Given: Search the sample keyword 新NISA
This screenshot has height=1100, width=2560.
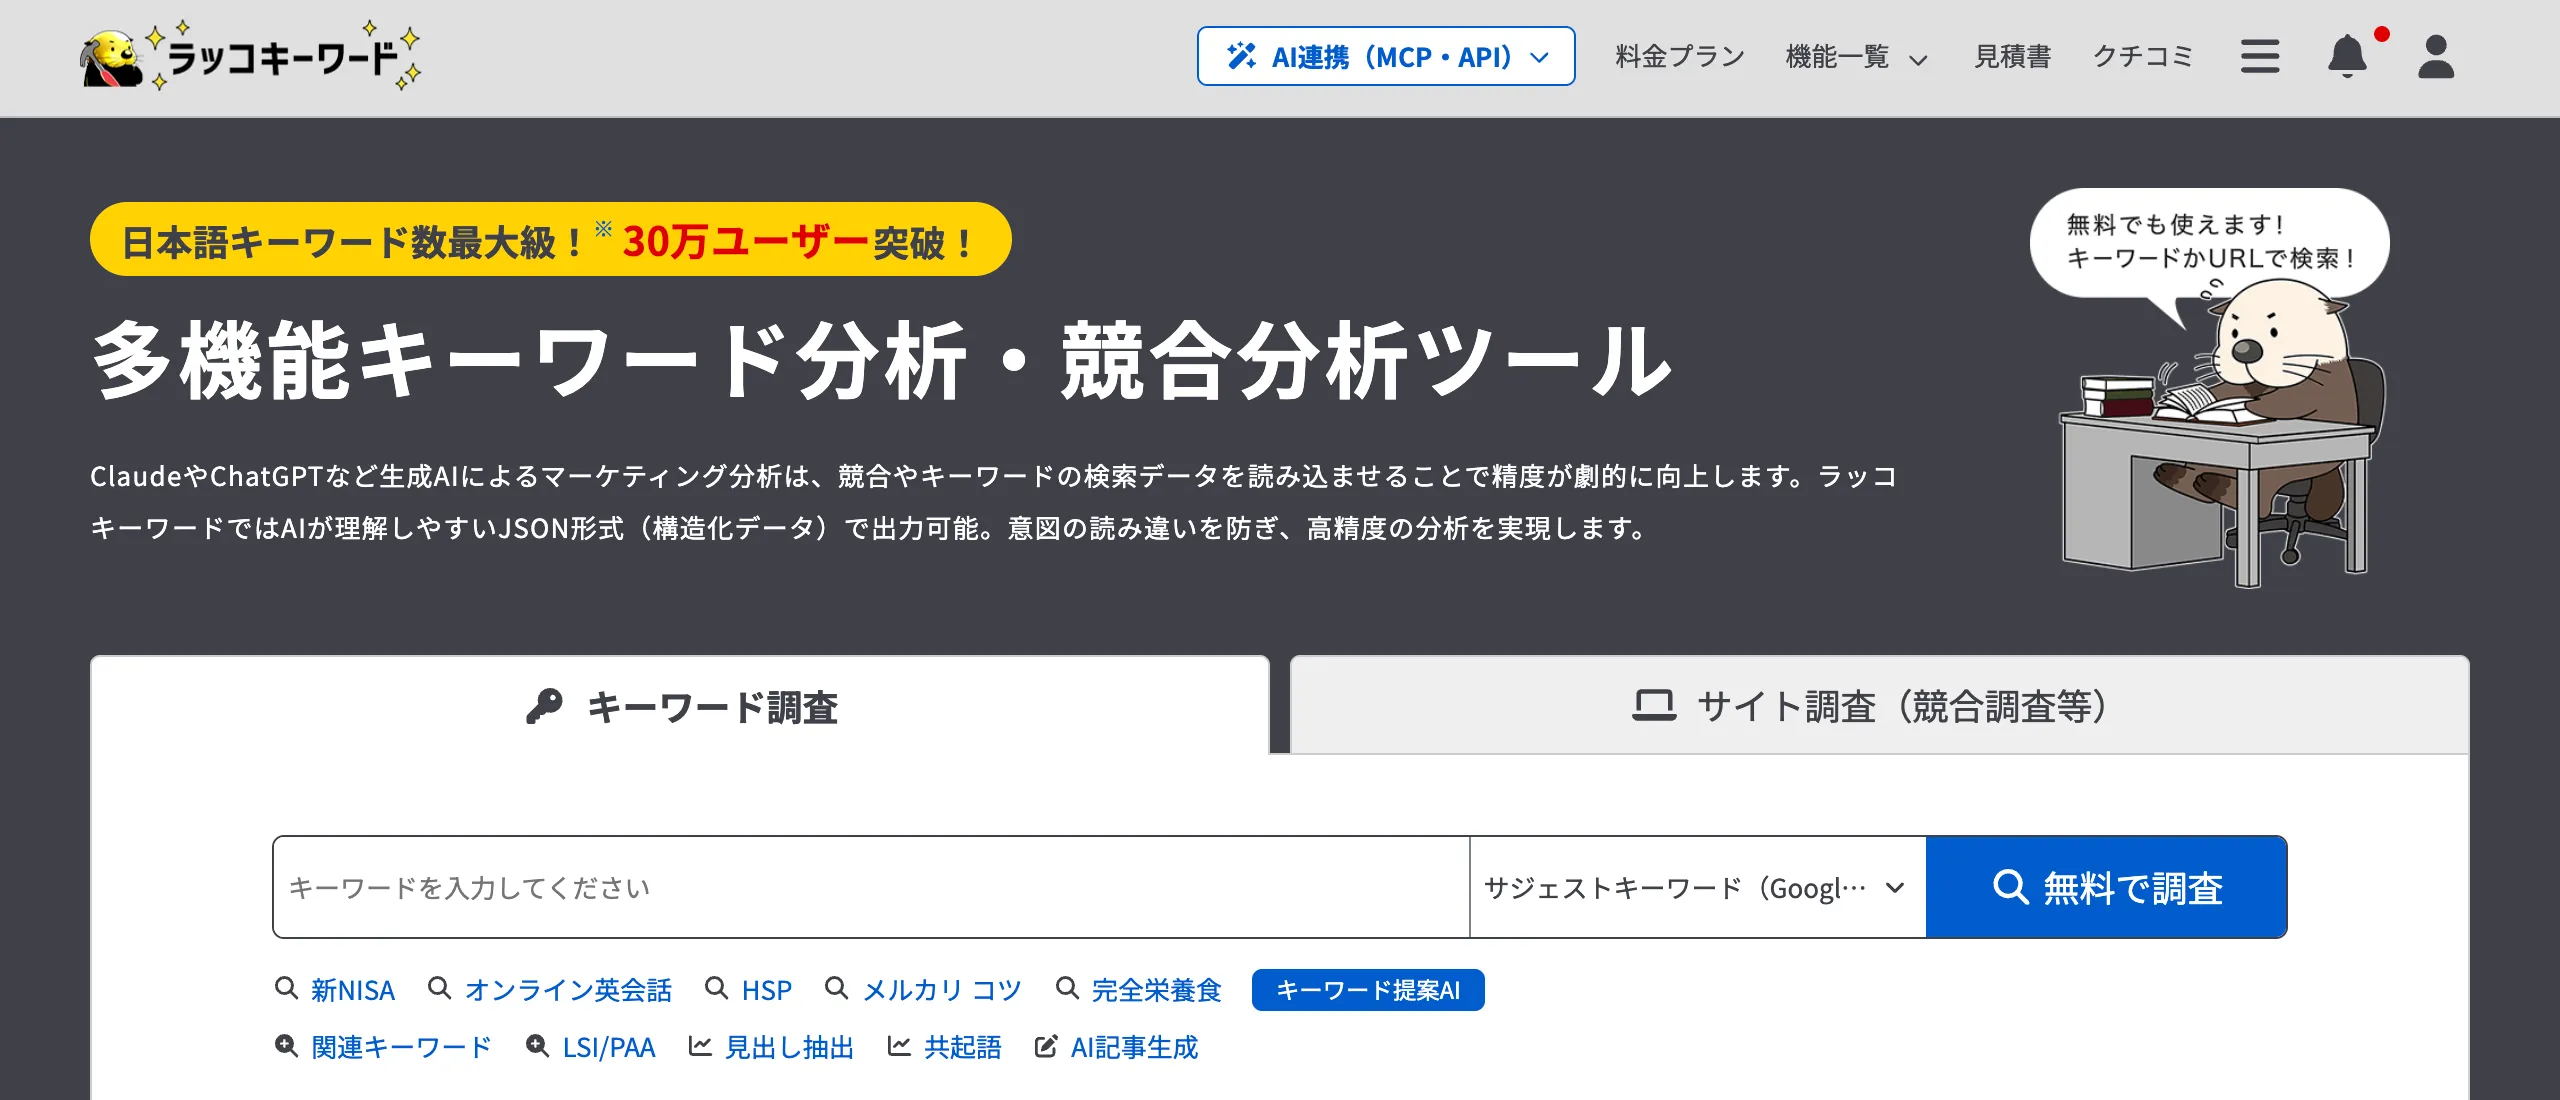Looking at the screenshot, I should pos(353,990).
